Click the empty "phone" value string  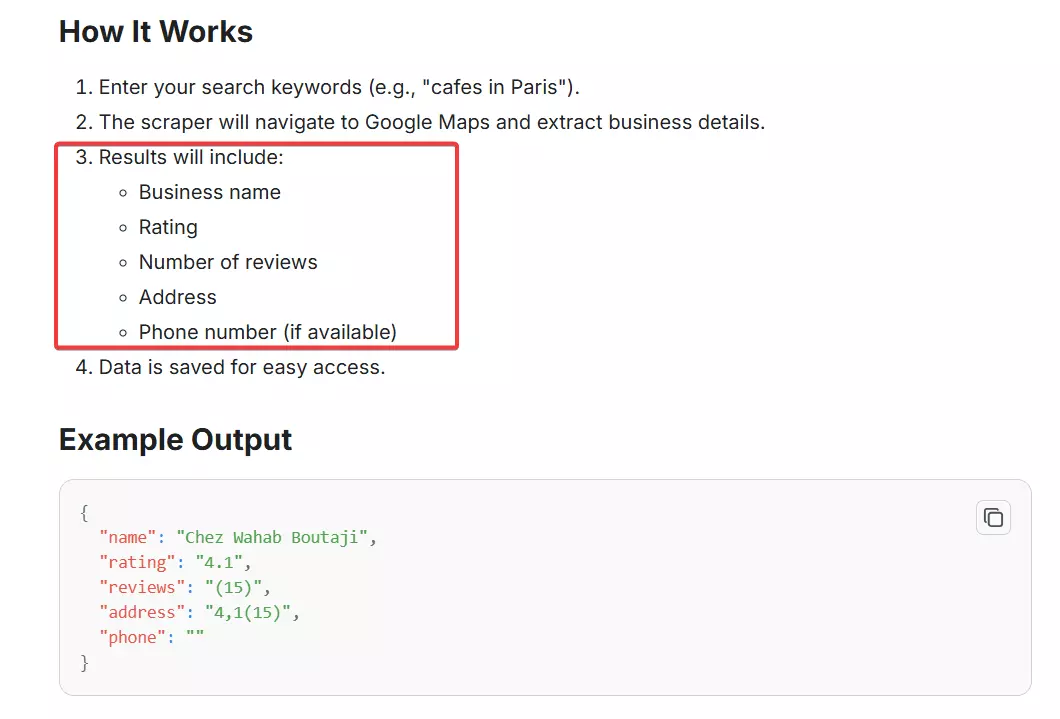pos(197,637)
